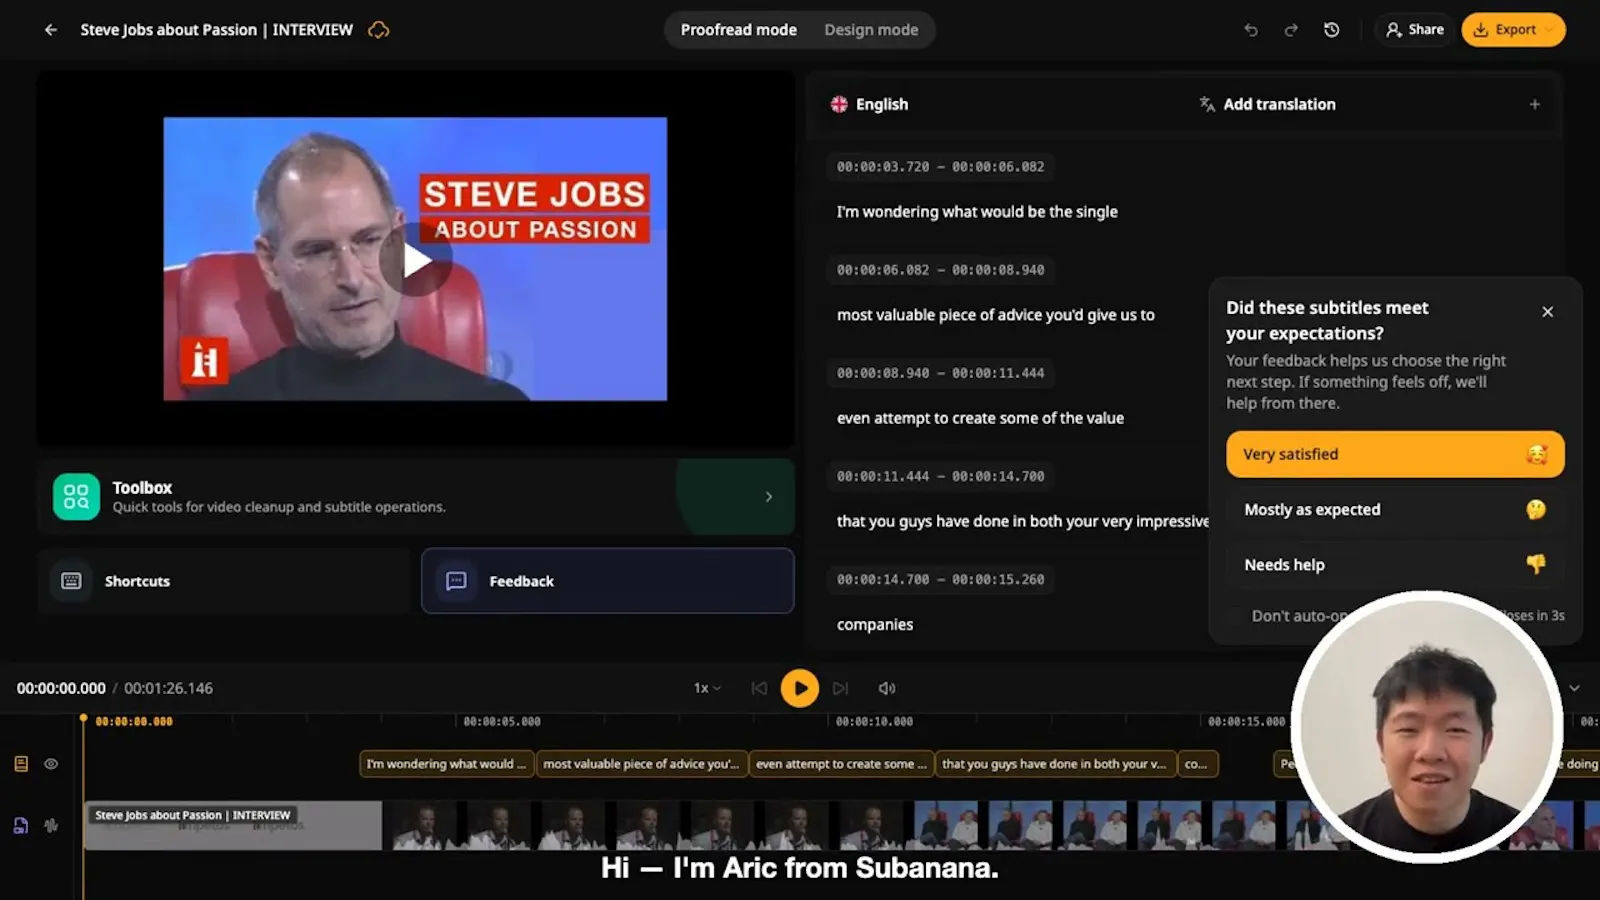Select subtitle text 'companies'
Screen dimensions: 1600x900
875,625
